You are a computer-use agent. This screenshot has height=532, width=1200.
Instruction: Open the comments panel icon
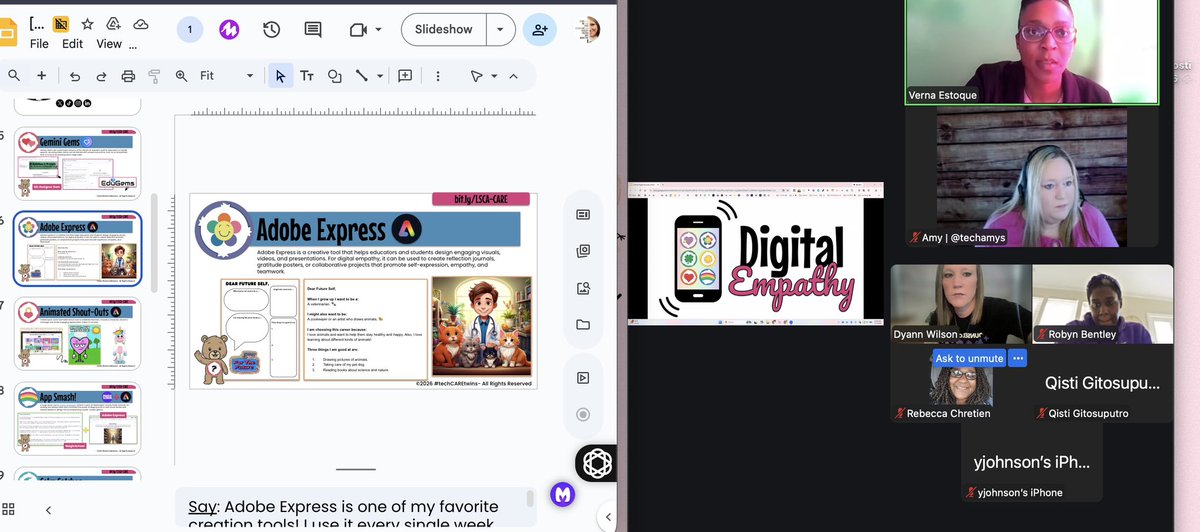coord(313,30)
